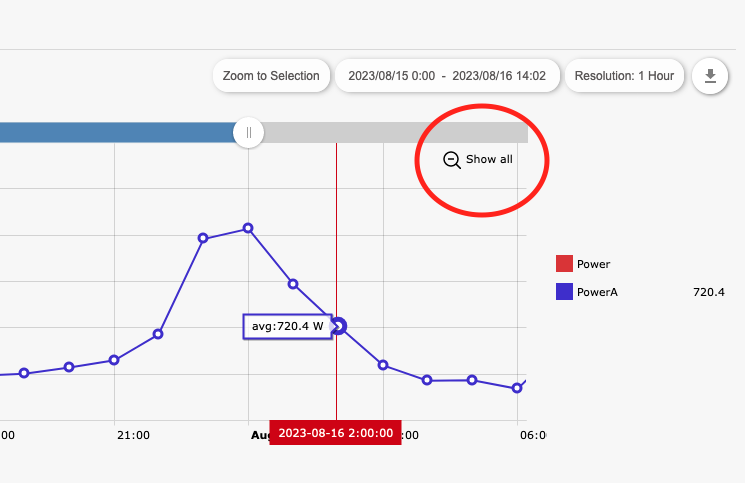Click the range slider handle

[248, 132]
